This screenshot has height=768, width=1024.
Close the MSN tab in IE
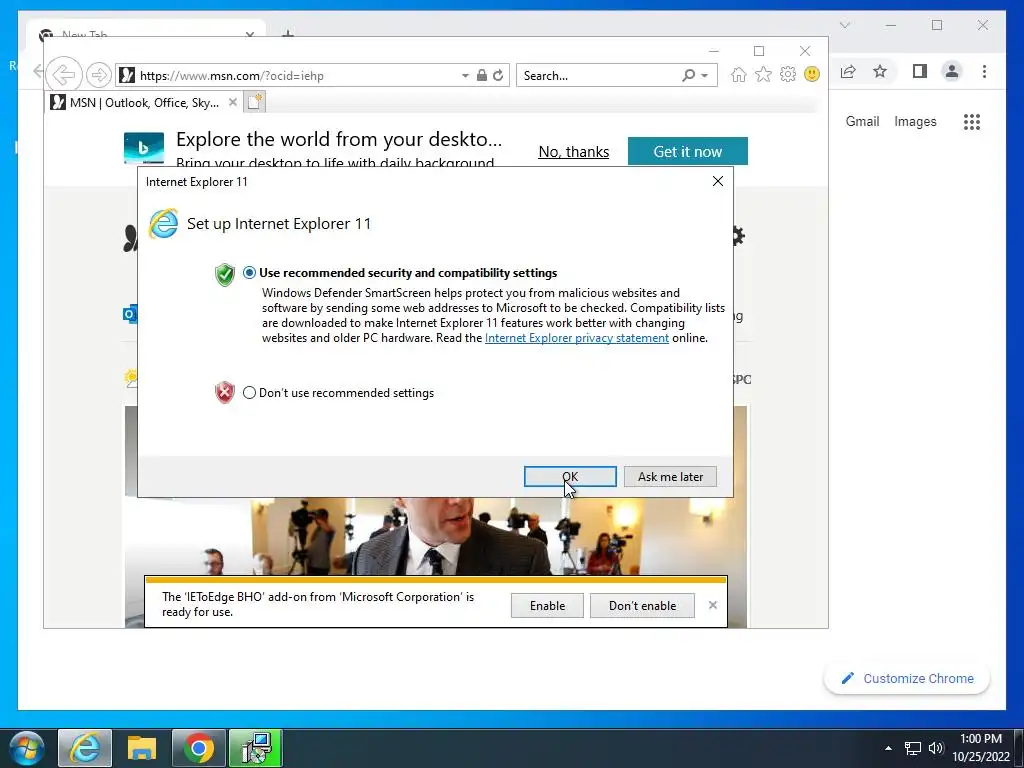[232, 103]
